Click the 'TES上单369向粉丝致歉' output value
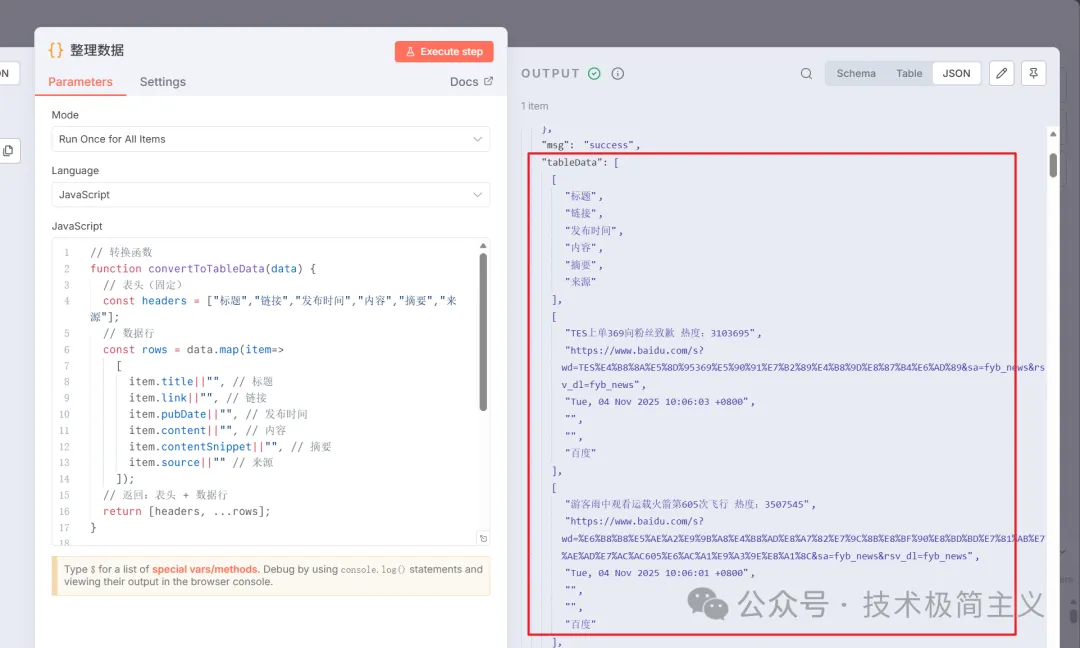The height and width of the screenshot is (648, 1080). tap(663, 333)
